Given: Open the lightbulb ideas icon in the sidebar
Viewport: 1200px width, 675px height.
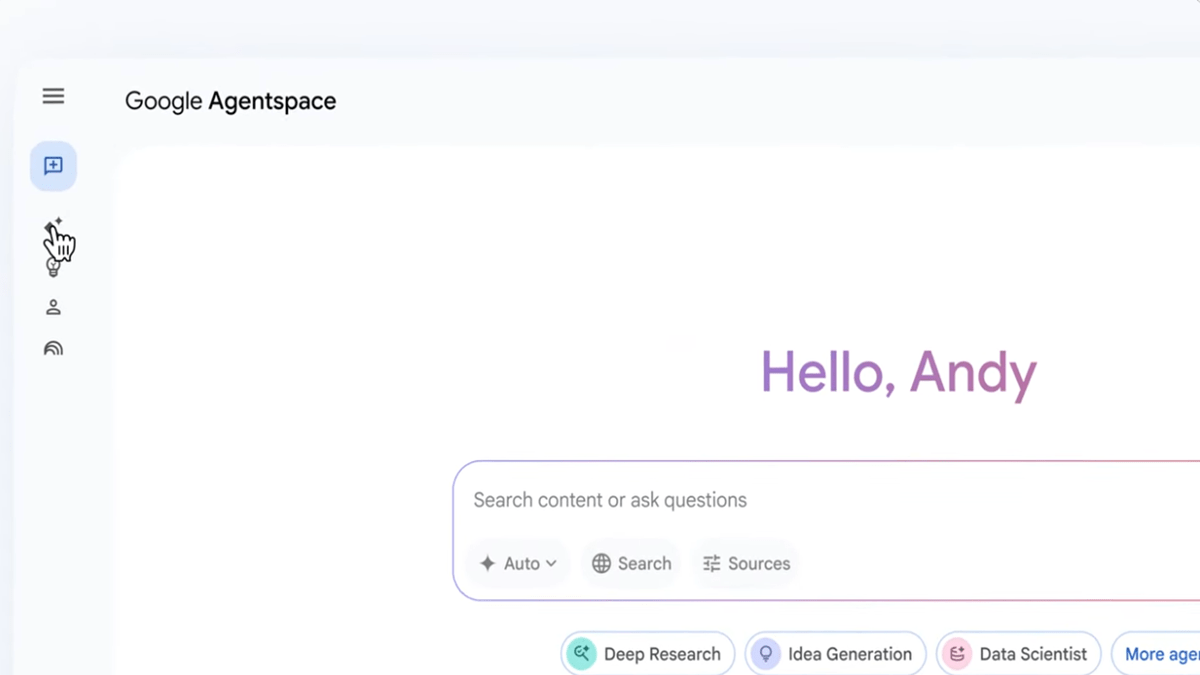Looking at the screenshot, I should 53,267.
